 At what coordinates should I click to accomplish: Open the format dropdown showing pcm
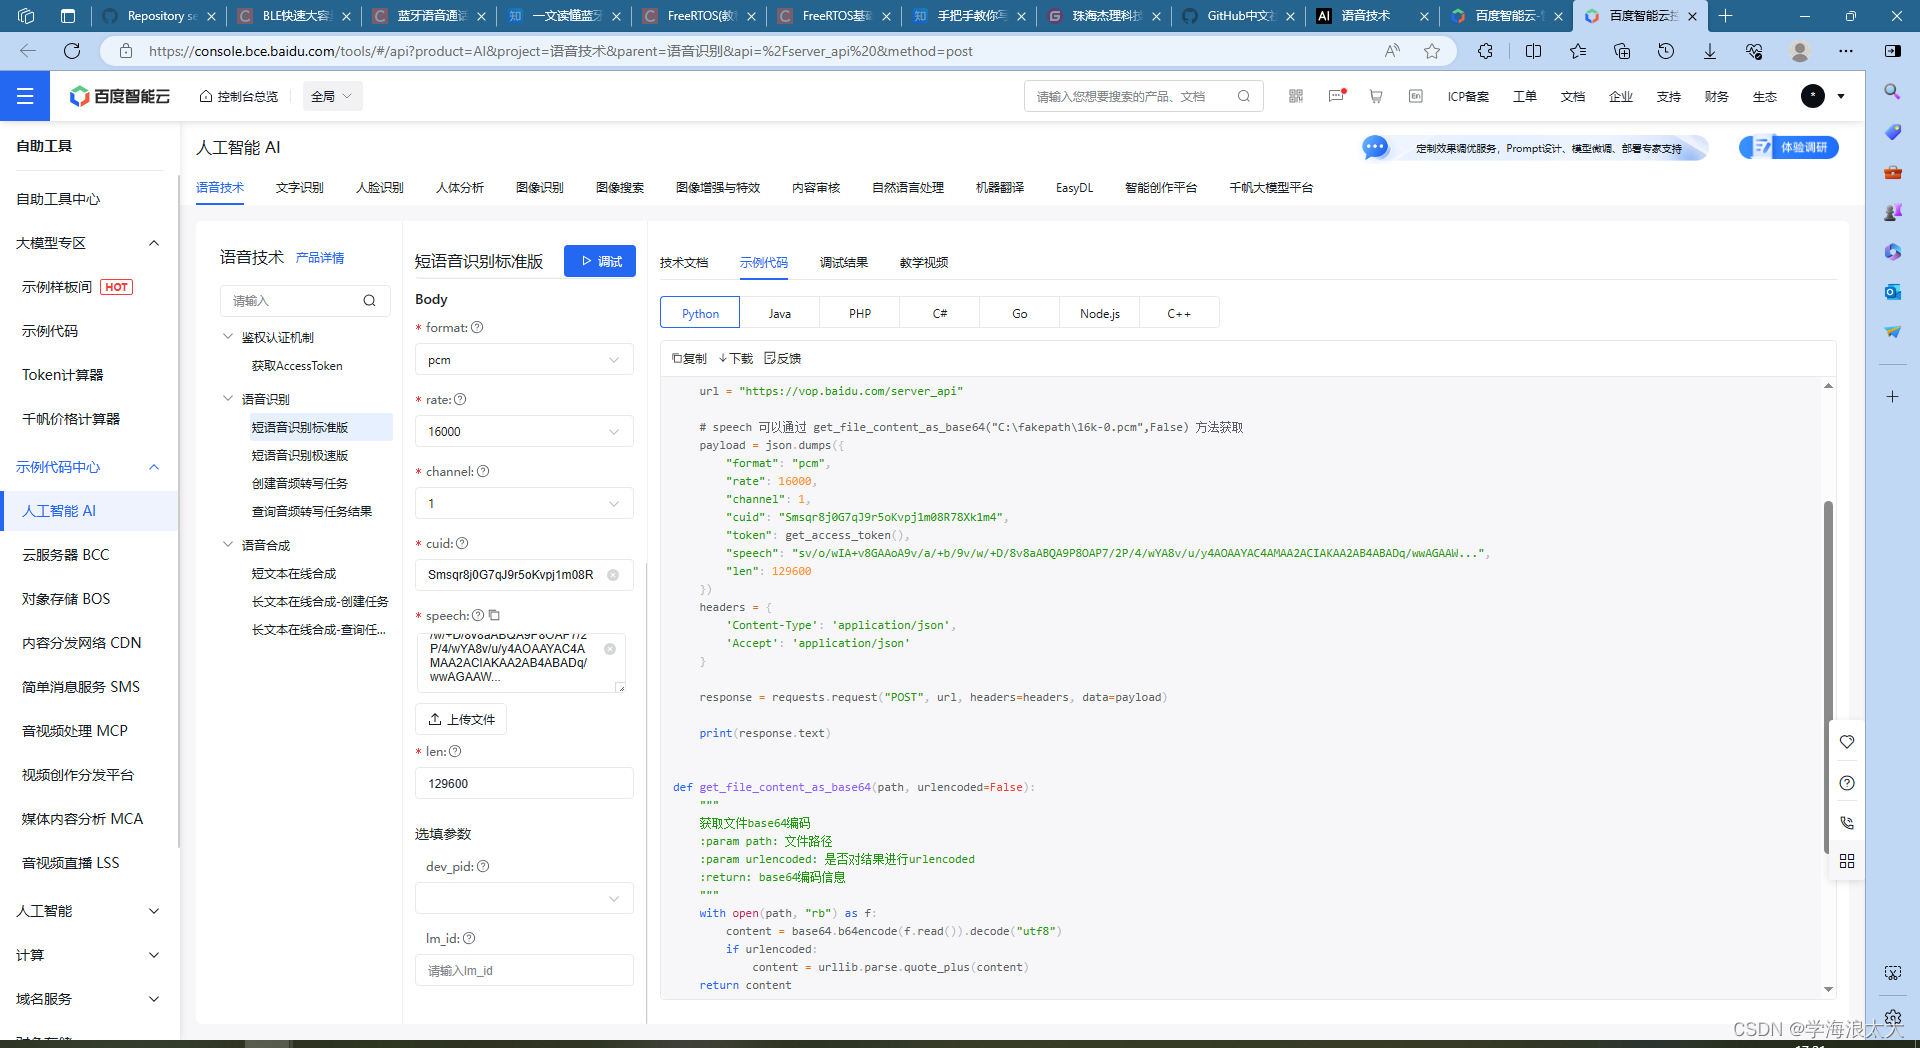coord(524,360)
